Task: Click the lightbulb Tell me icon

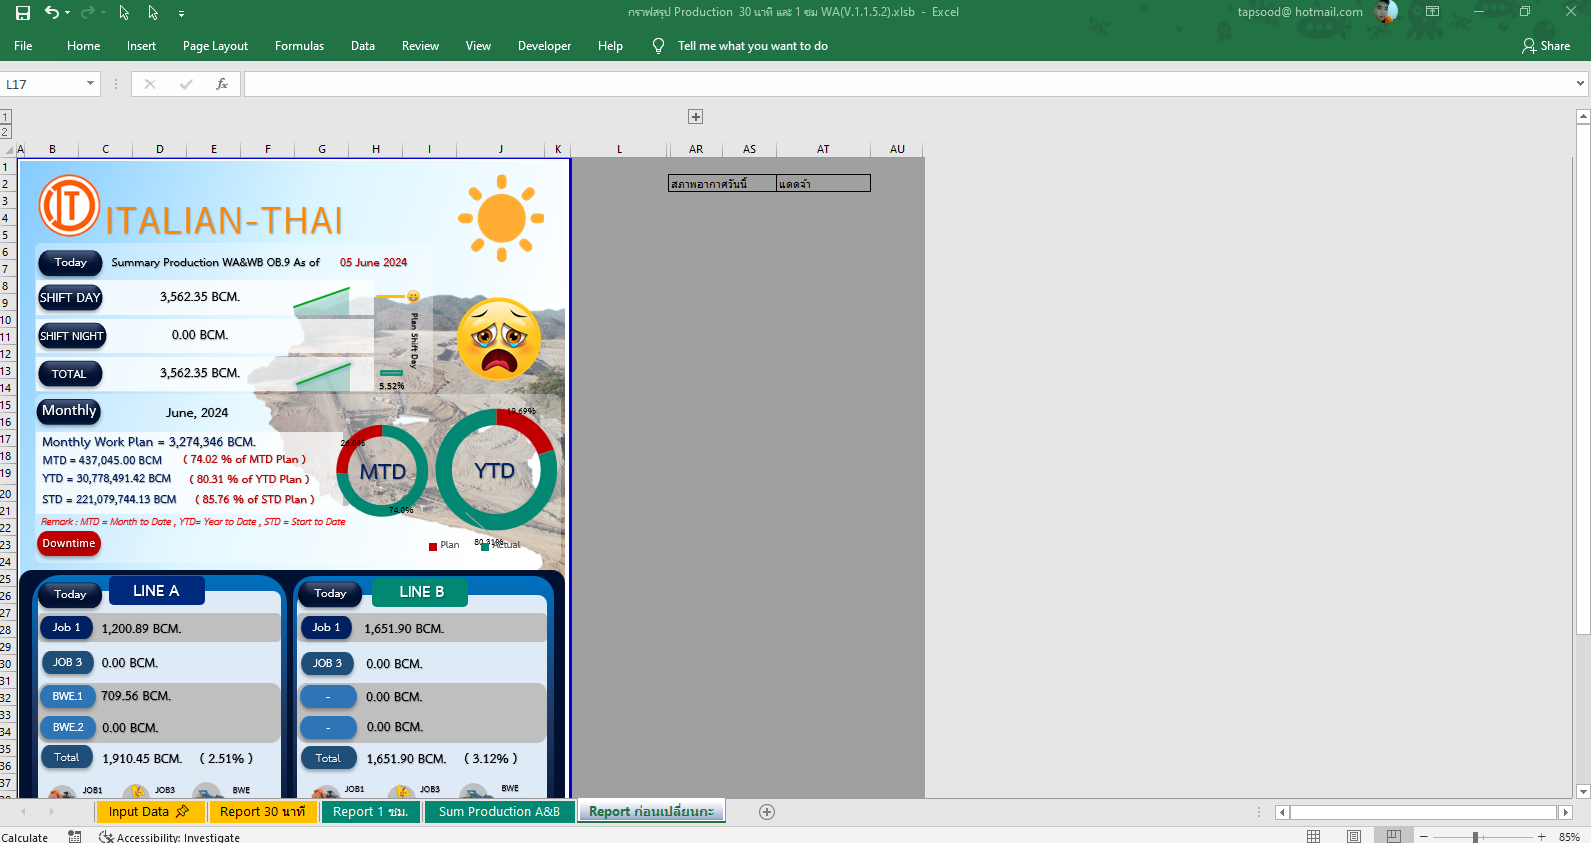Action: click(658, 46)
